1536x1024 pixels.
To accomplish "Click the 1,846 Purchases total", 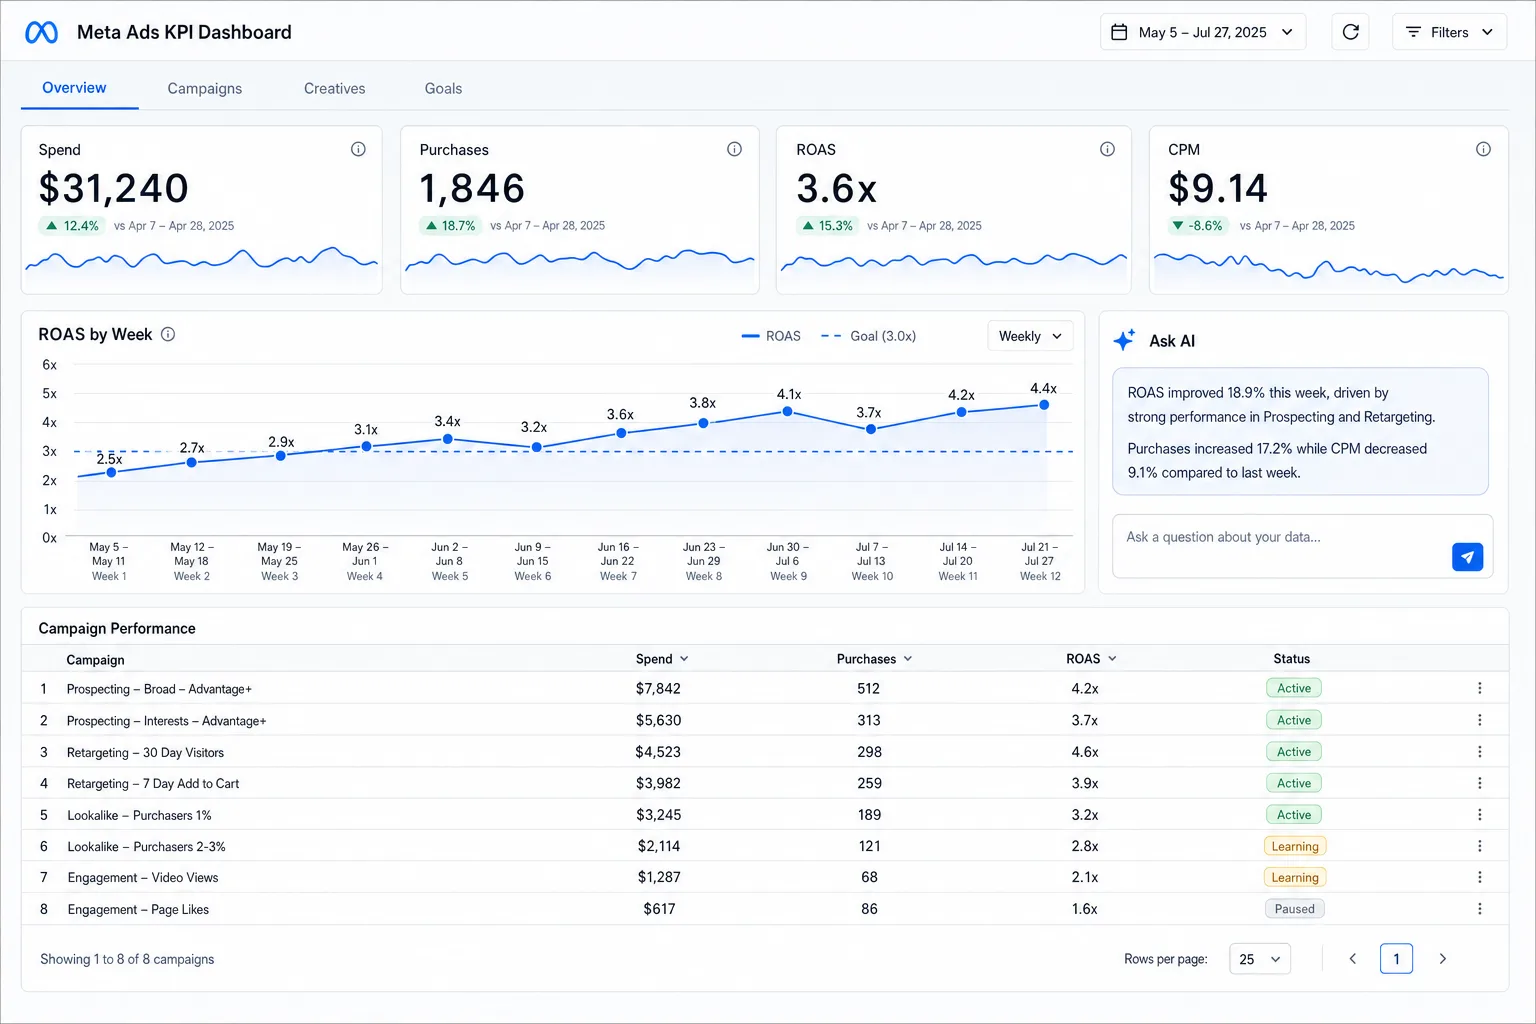I will pos(472,188).
